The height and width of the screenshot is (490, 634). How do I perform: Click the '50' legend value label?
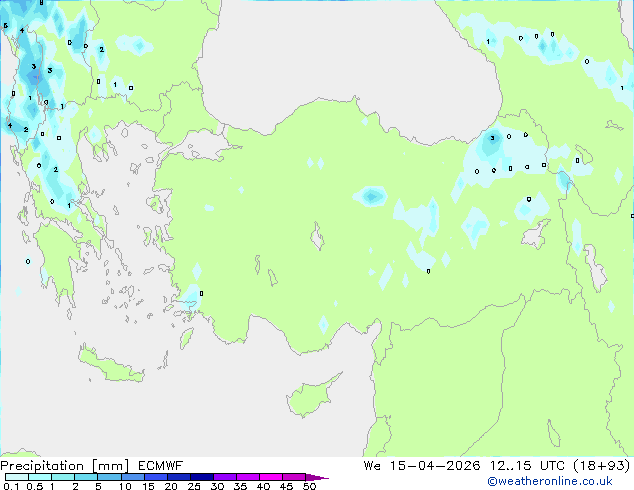pyautogui.click(x=309, y=486)
